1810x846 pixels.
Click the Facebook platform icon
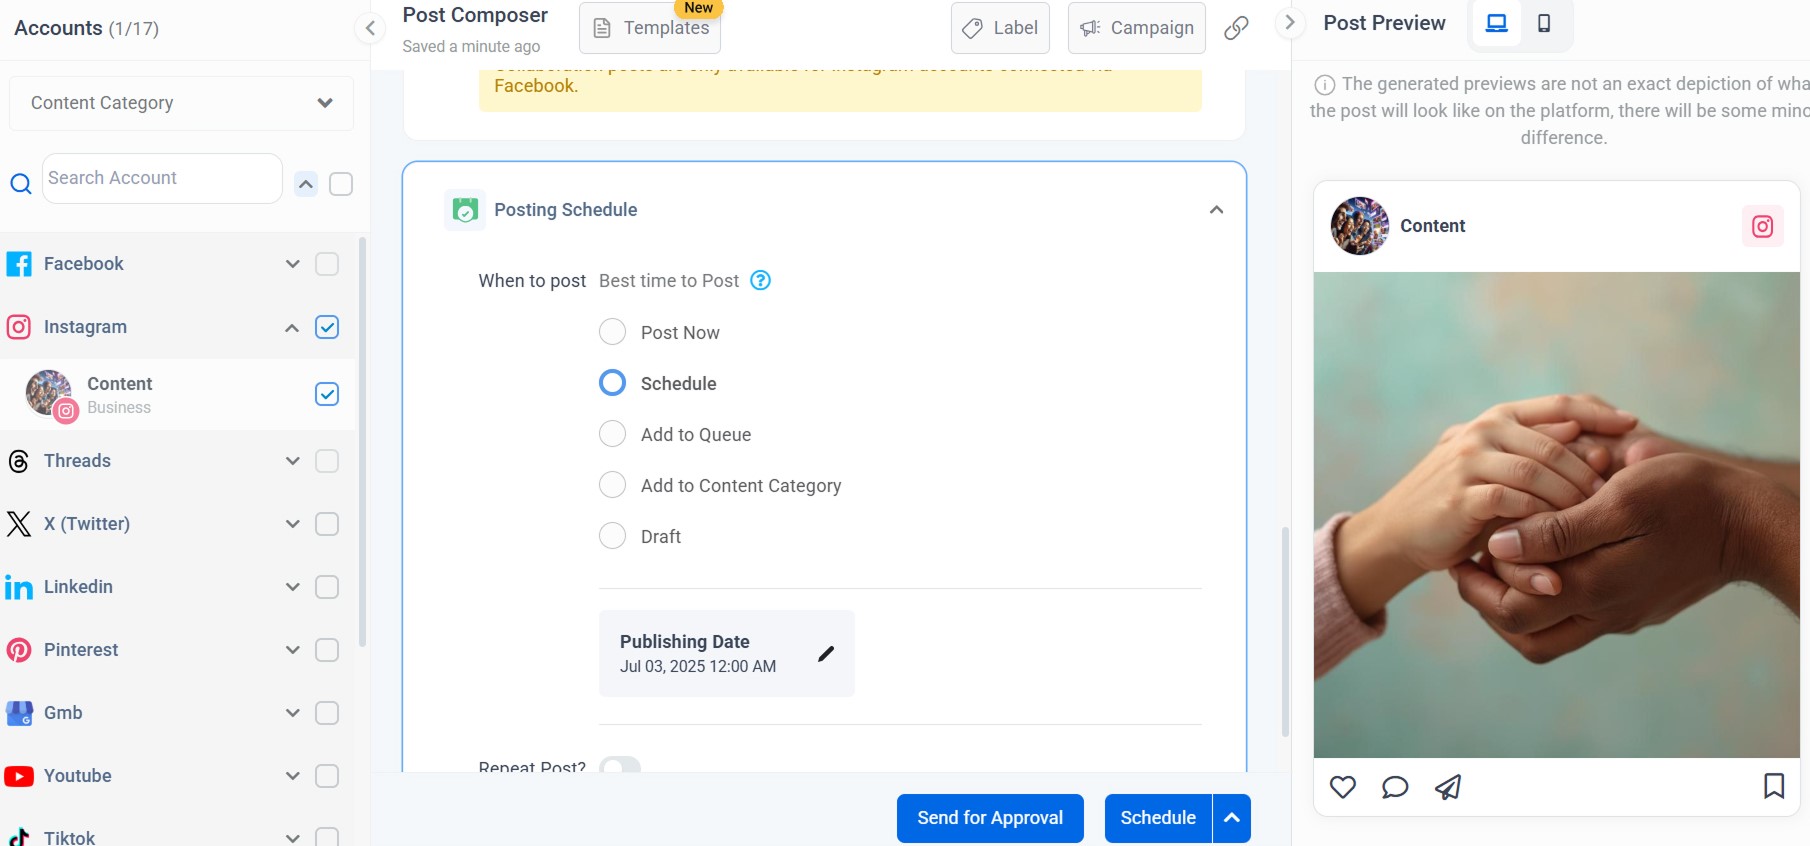[x=18, y=264]
